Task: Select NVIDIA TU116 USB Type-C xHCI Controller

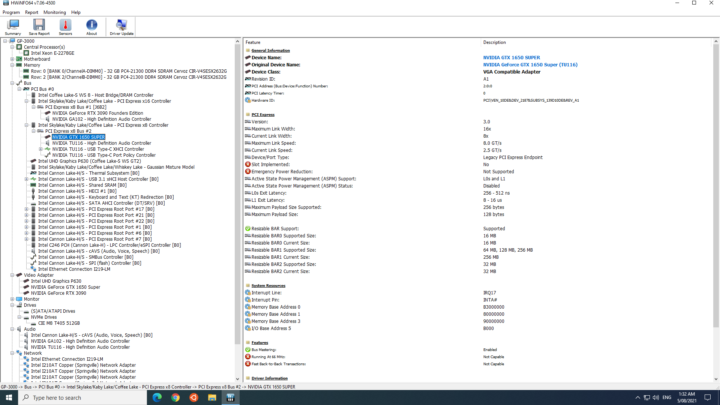Action: click(98, 149)
